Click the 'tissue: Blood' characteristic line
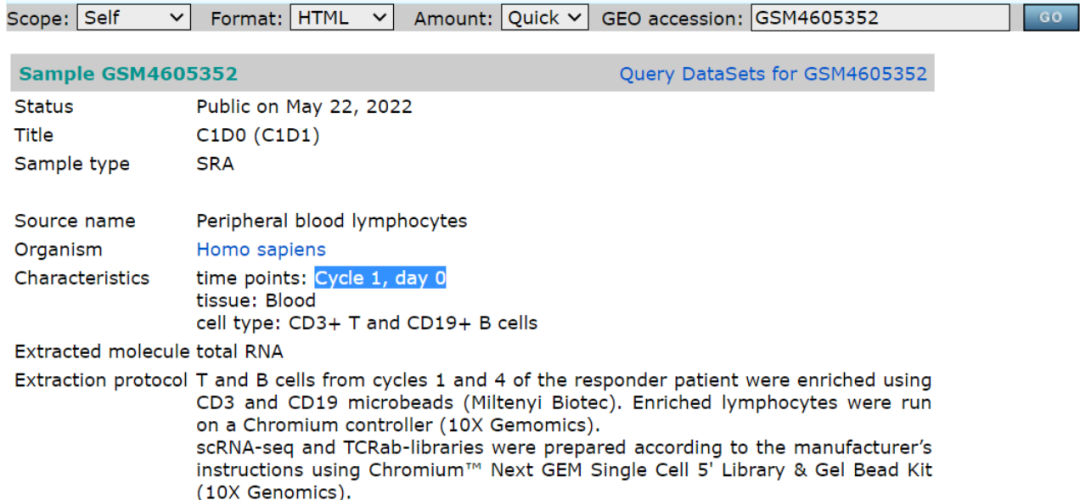 [255, 300]
